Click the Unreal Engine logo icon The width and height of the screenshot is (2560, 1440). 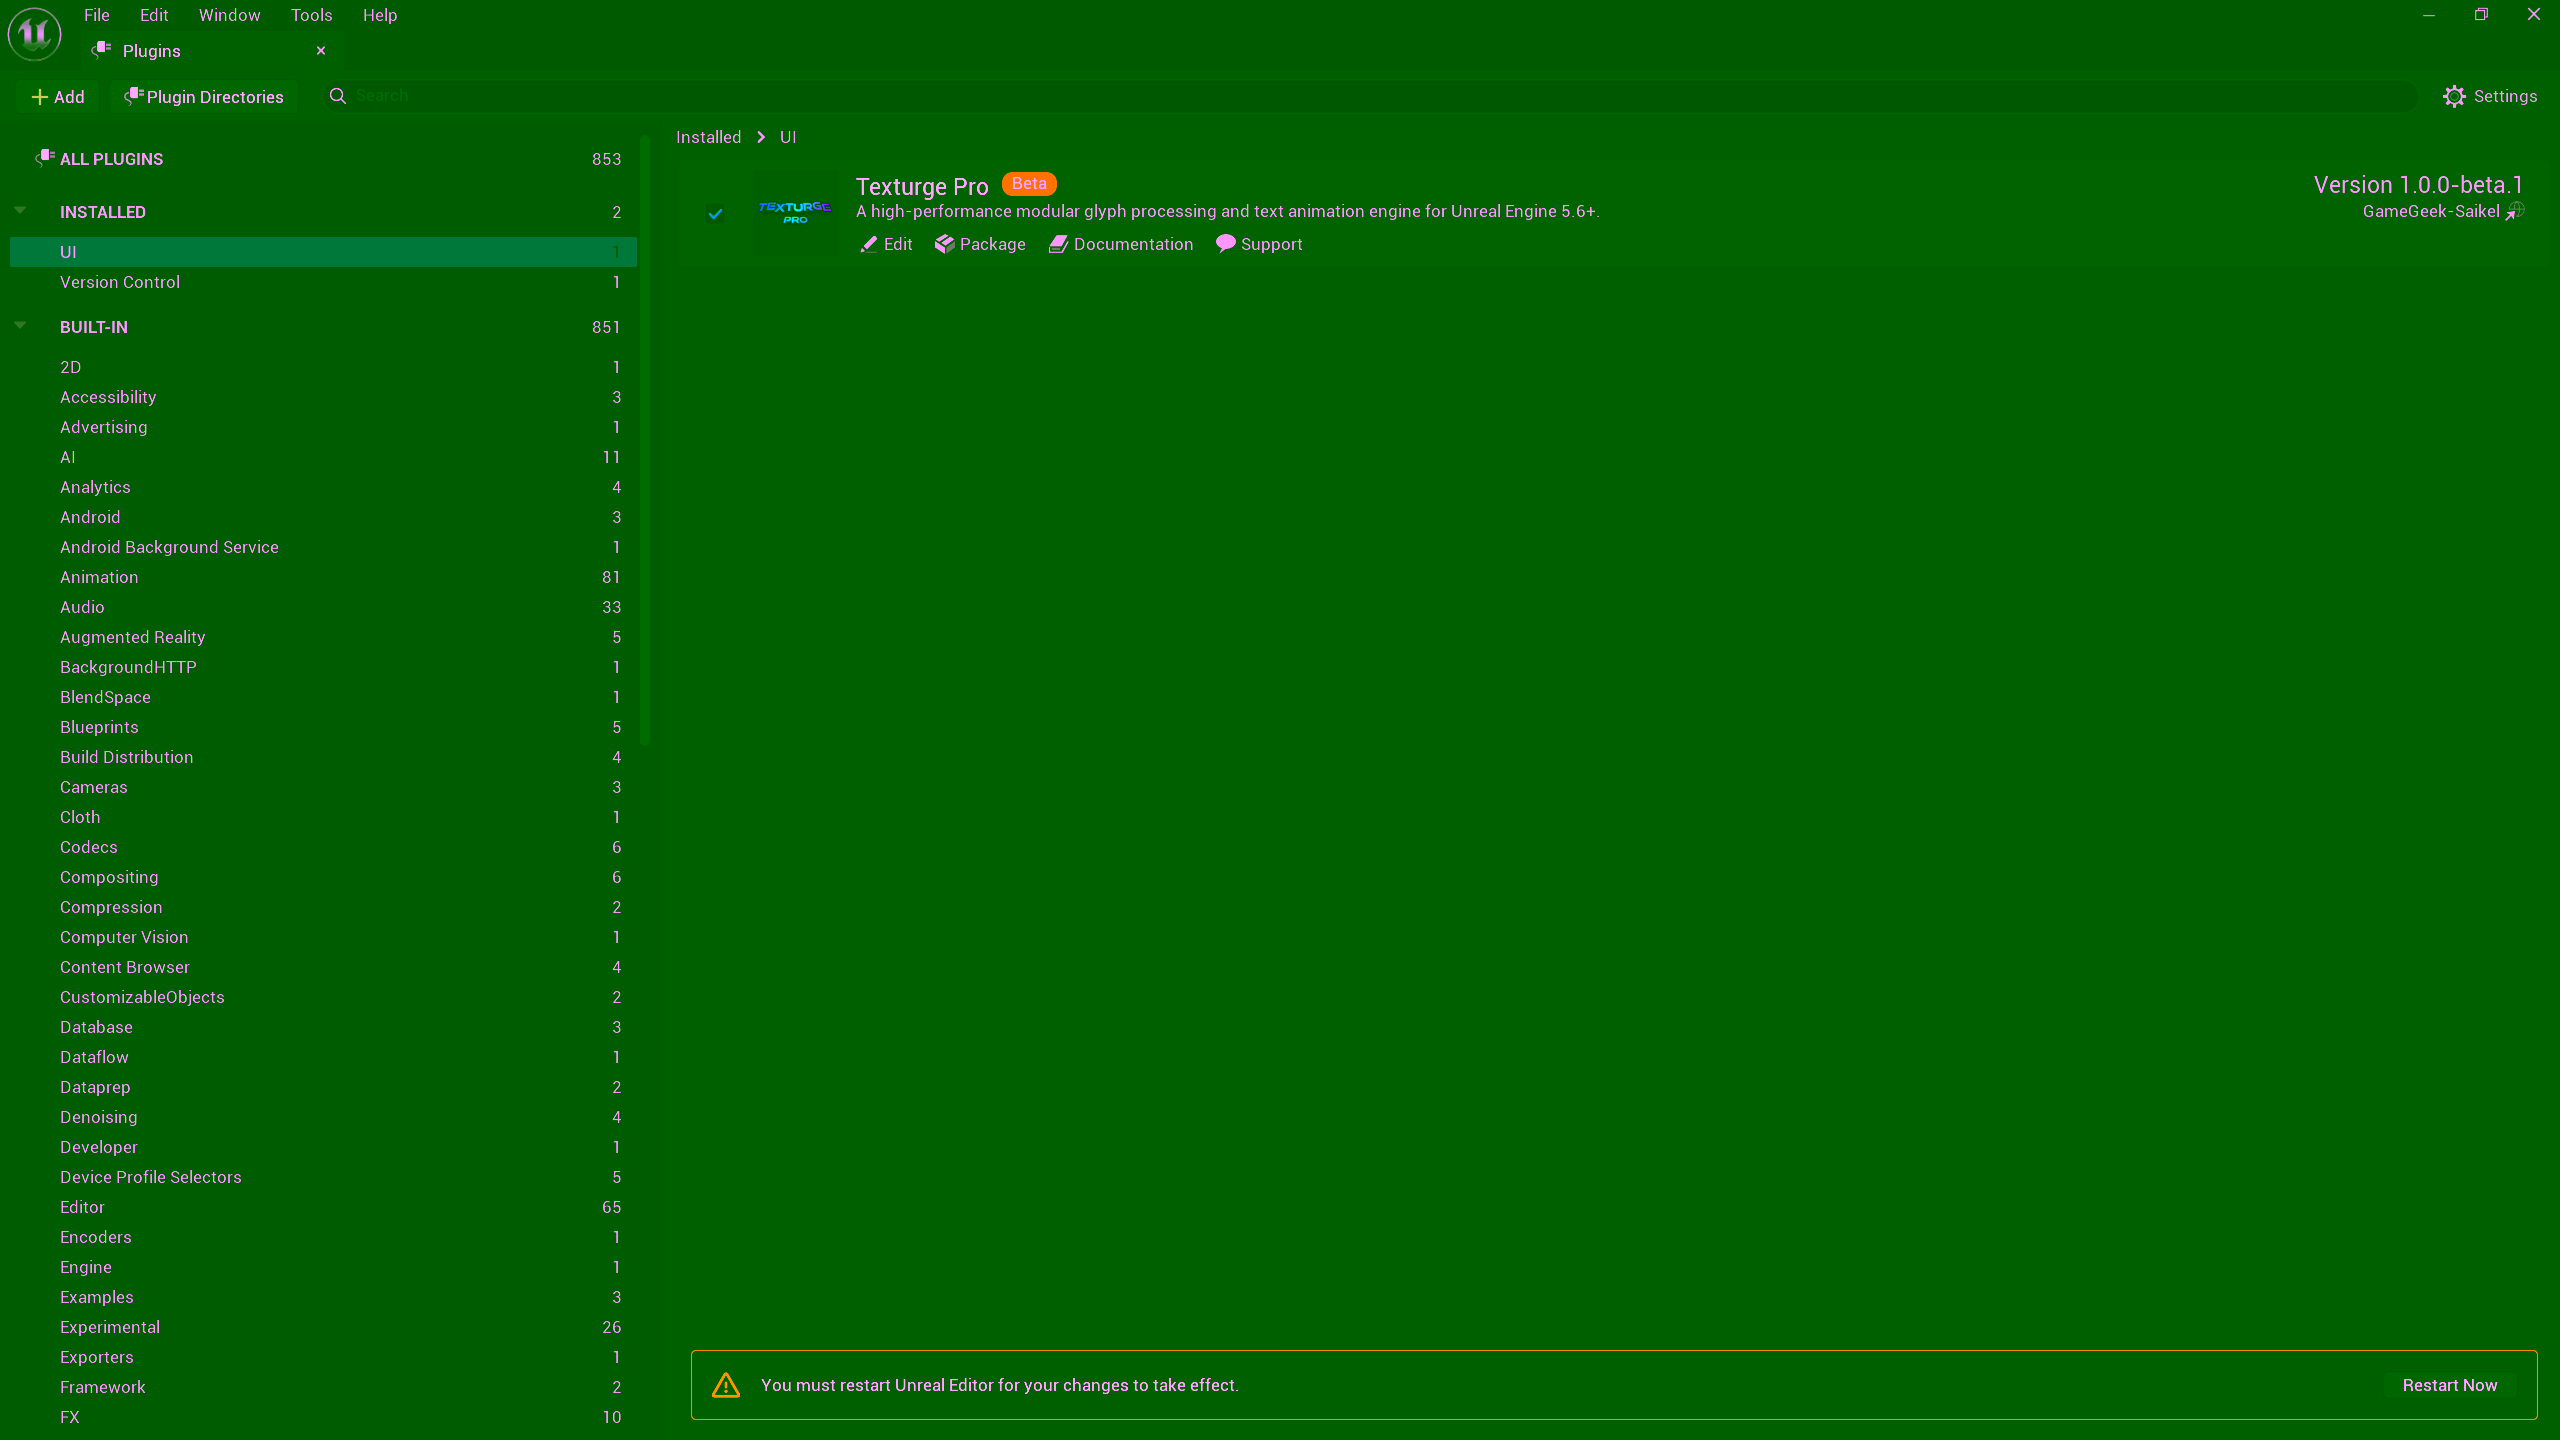[34, 33]
